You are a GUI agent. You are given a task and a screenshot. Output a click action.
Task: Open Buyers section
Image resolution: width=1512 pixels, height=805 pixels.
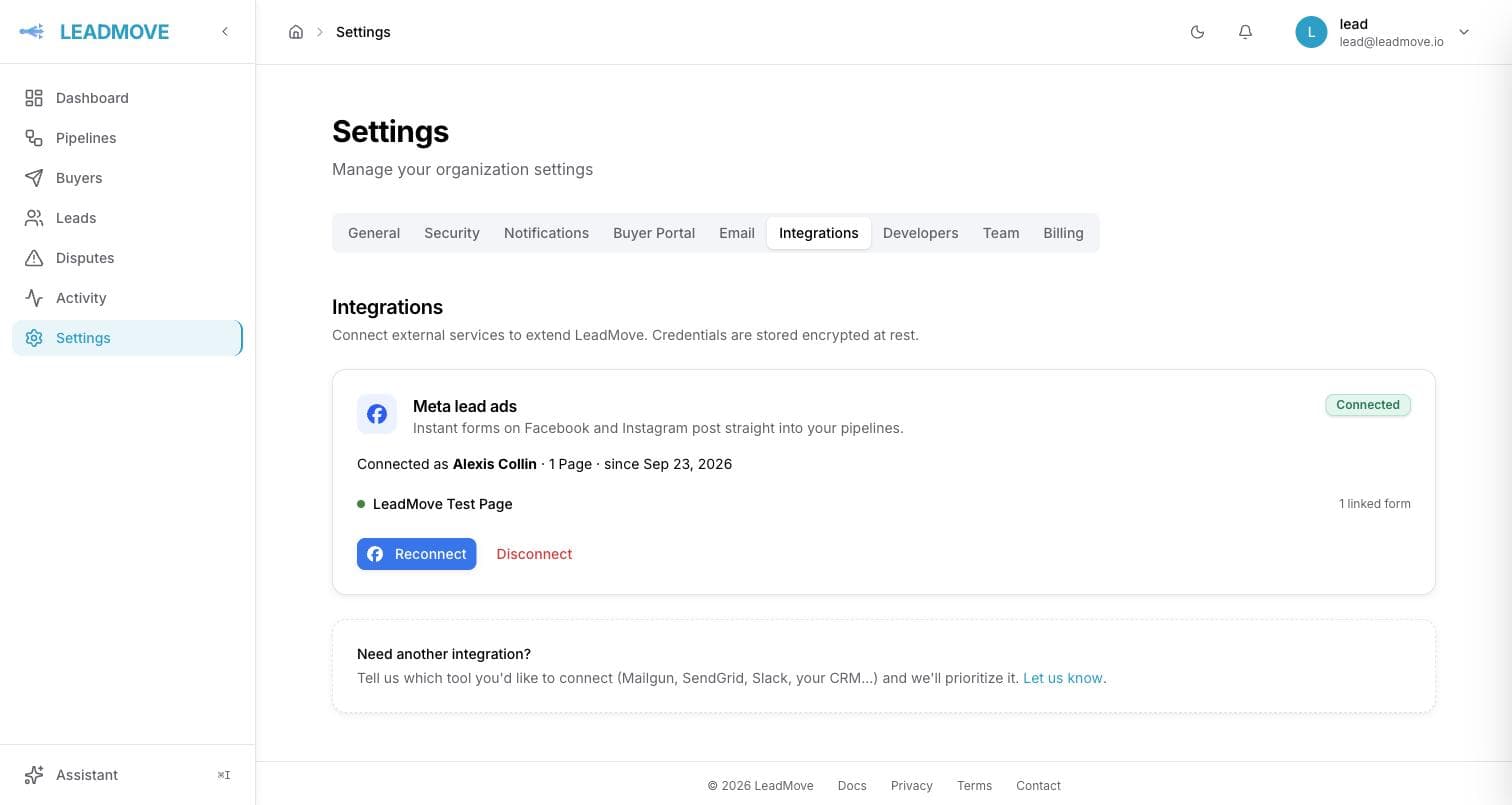click(x=127, y=178)
